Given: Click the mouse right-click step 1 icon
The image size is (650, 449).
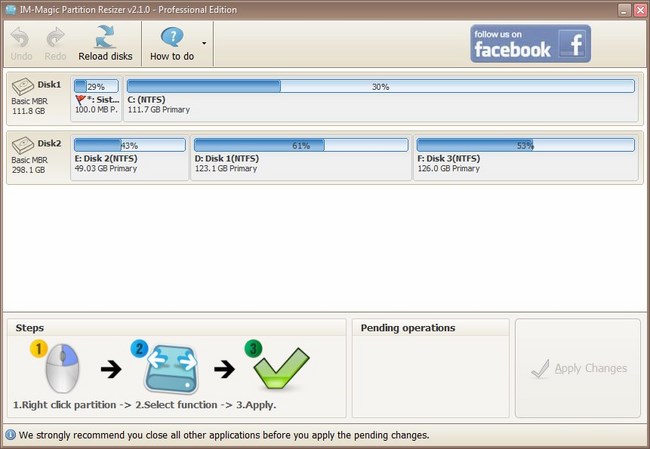Looking at the screenshot, I should (61, 367).
